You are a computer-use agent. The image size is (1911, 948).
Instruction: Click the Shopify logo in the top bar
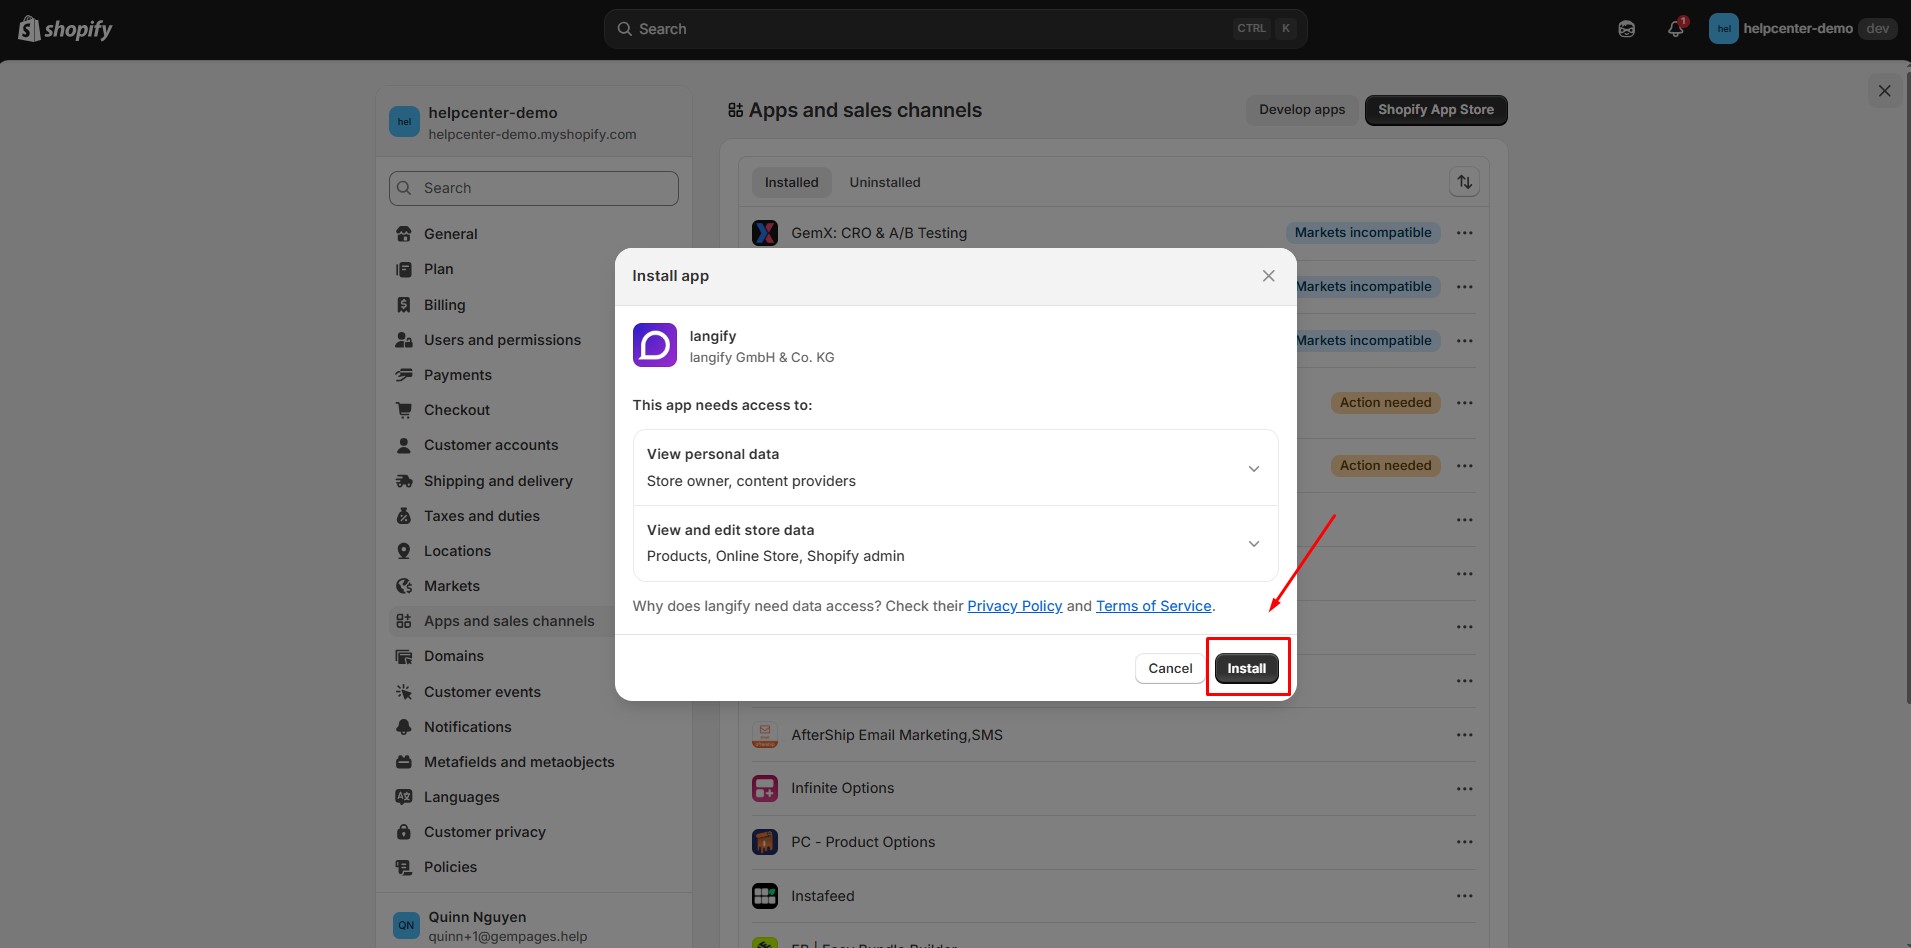[64, 28]
